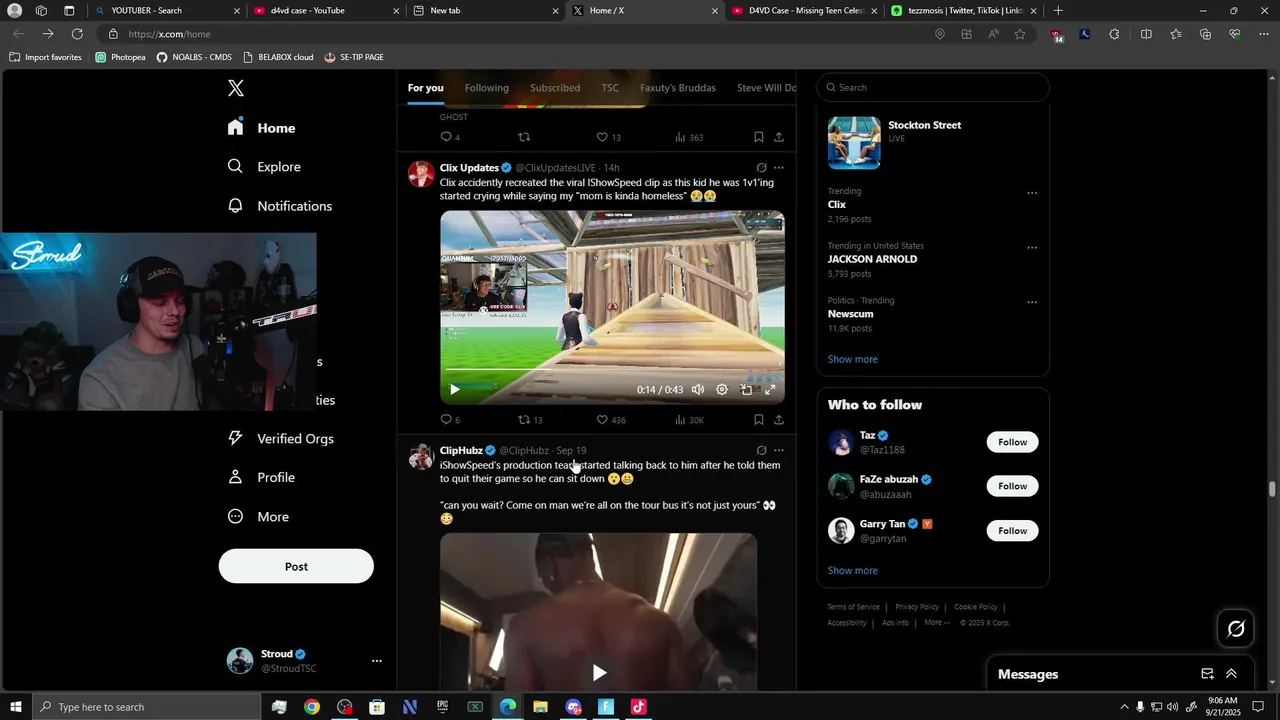This screenshot has width=1280, height=720.
Task: Open Stockton Street live thumbnail
Action: (854, 142)
